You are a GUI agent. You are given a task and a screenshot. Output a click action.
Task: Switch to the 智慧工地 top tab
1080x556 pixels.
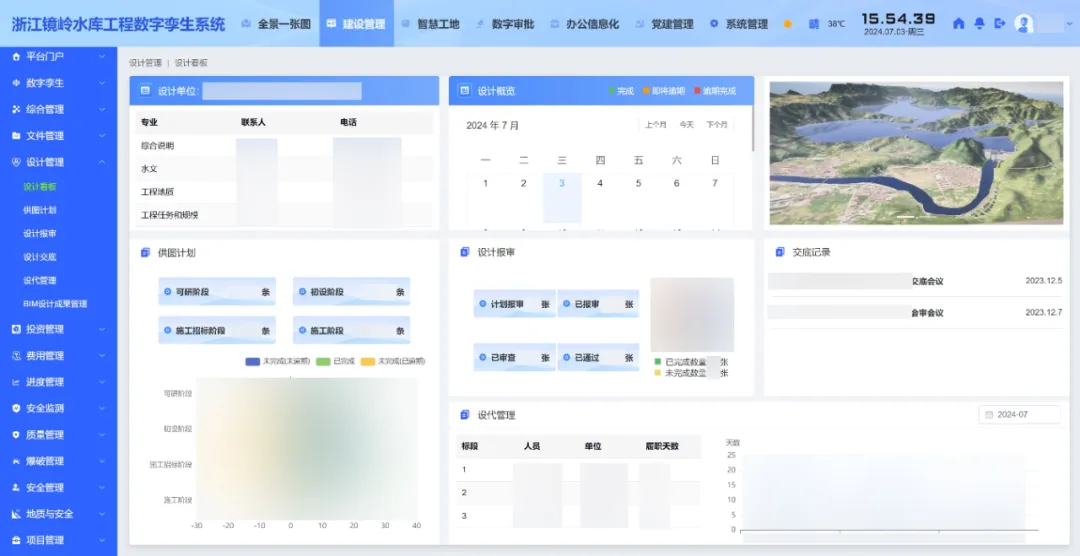(430, 24)
